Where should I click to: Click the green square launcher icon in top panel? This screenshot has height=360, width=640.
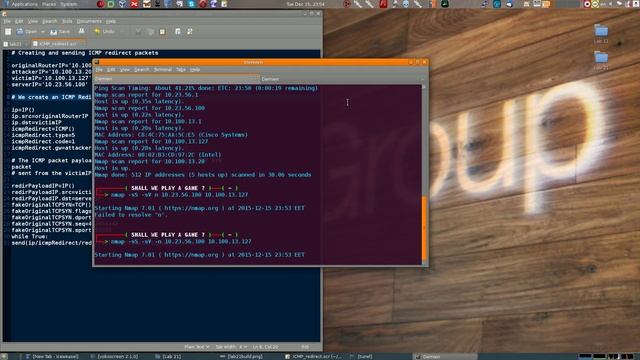(x=111, y=4)
